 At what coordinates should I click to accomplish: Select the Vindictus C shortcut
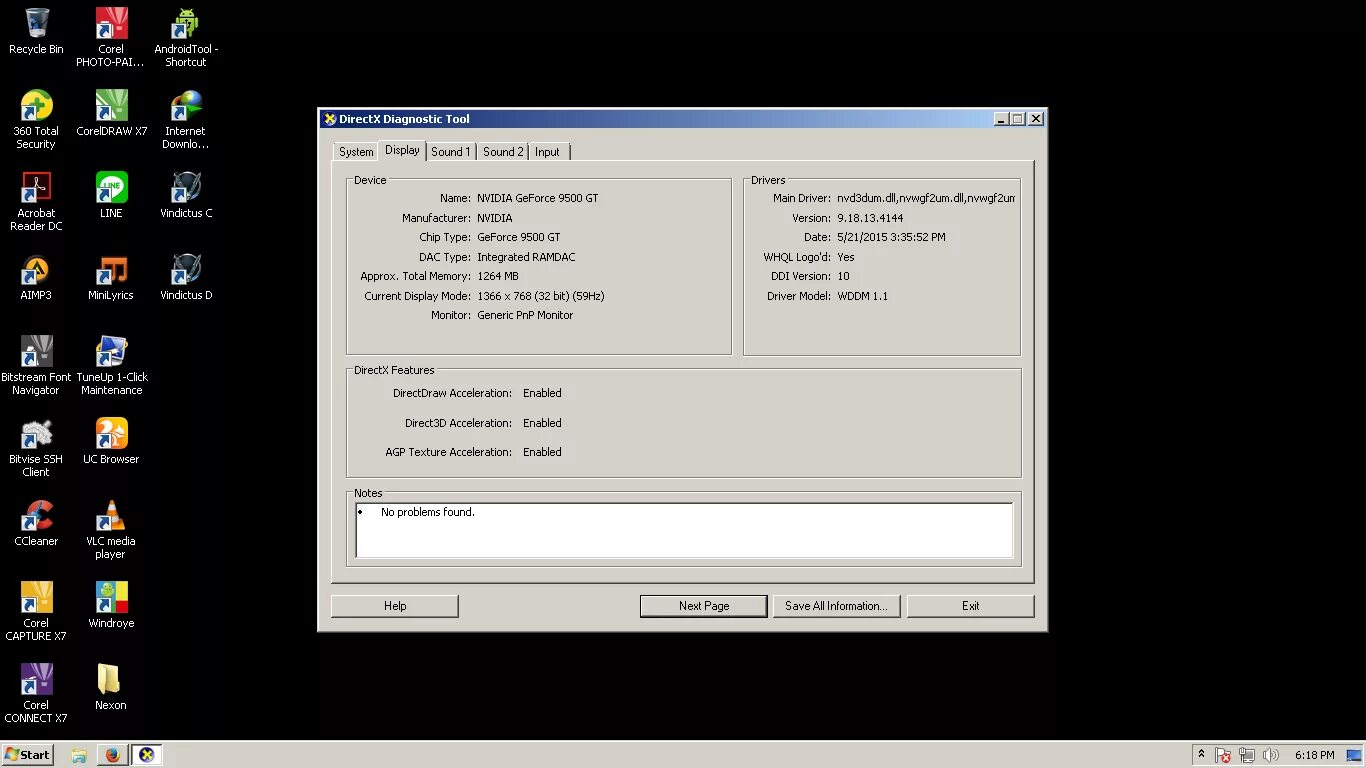pyautogui.click(x=186, y=195)
